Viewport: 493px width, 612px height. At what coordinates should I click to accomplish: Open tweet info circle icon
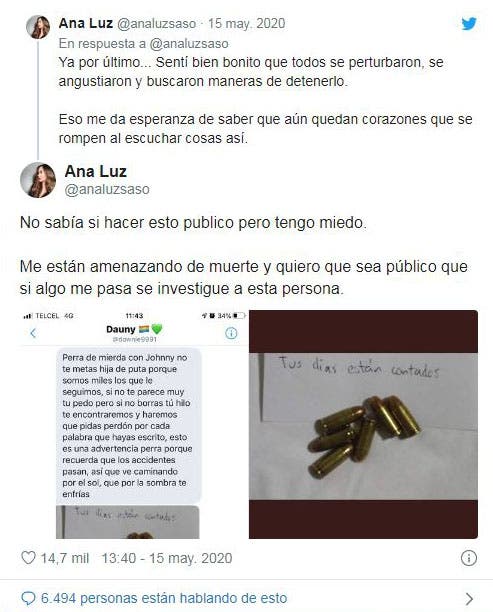click(469, 558)
